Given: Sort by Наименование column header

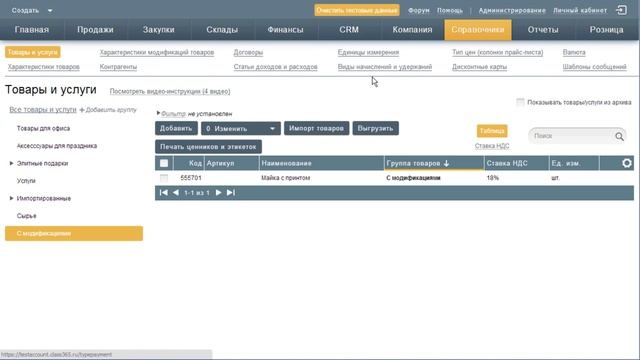Looking at the screenshot, I should [287, 163].
